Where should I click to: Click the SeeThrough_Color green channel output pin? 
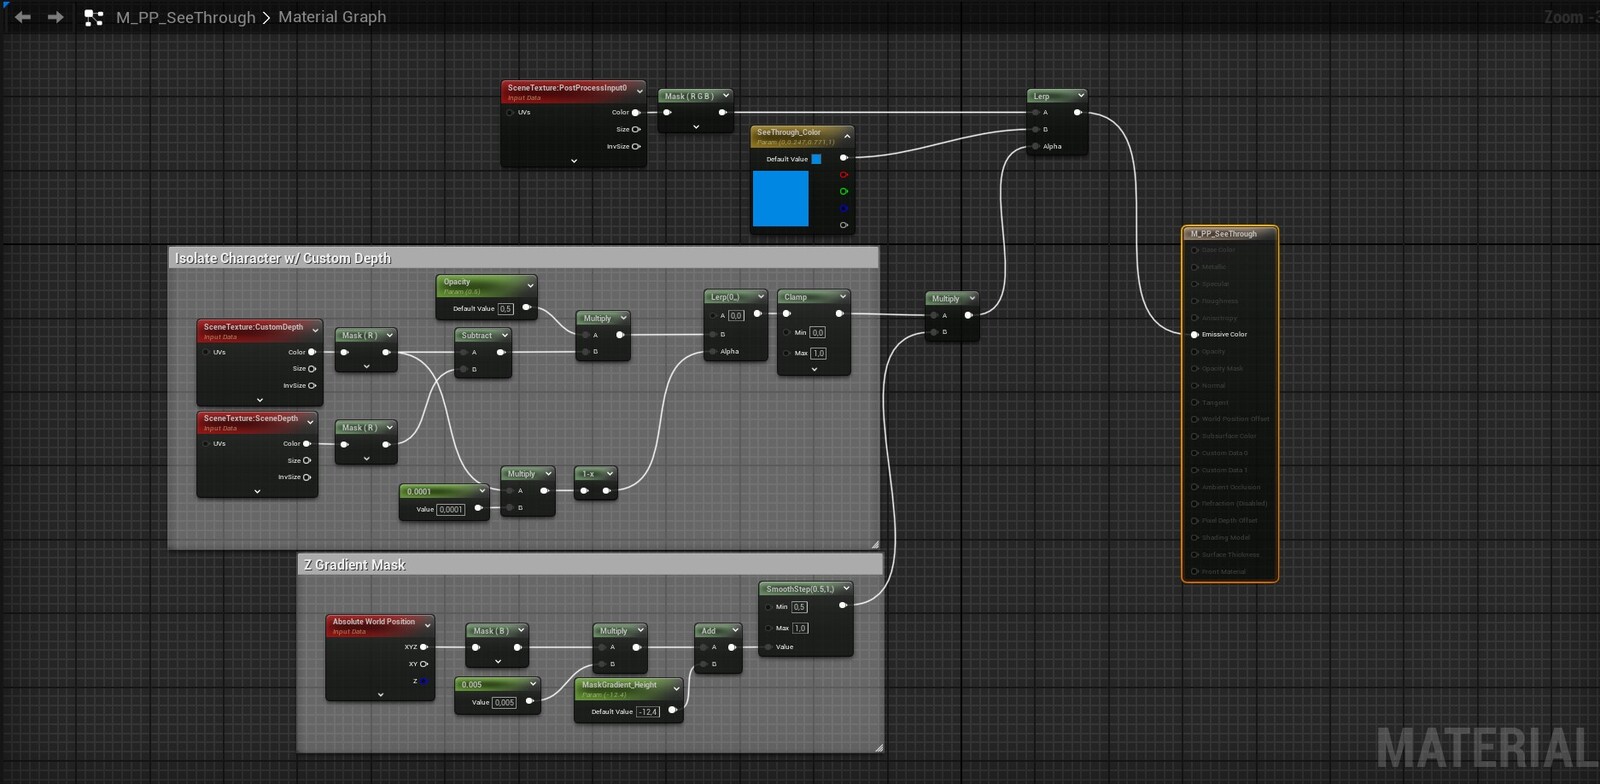pos(843,192)
